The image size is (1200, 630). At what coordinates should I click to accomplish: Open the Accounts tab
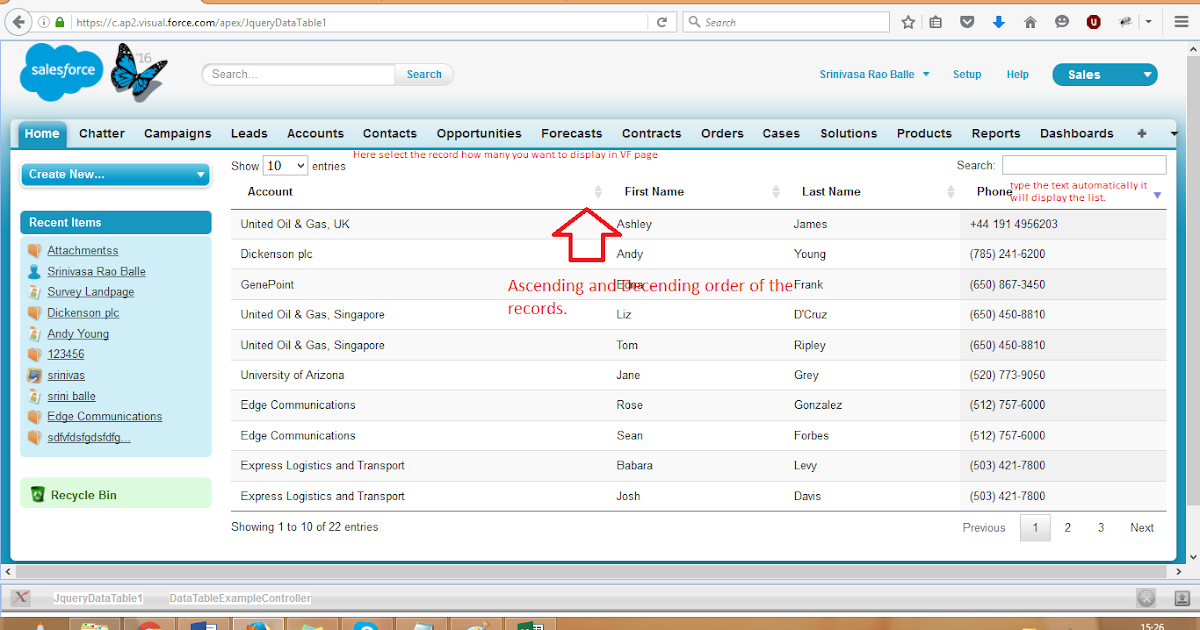tap(315, 133)
